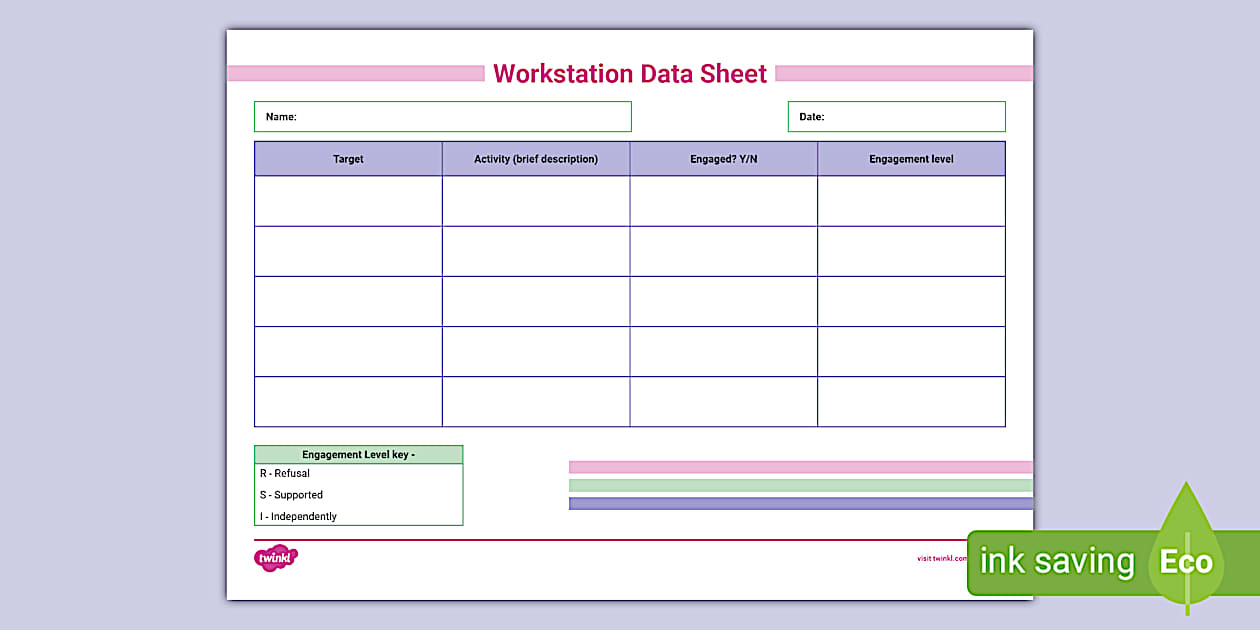Screen dimensions: 1260x630
Task: Click the last row's Engagement level cell
Action: 911,401
